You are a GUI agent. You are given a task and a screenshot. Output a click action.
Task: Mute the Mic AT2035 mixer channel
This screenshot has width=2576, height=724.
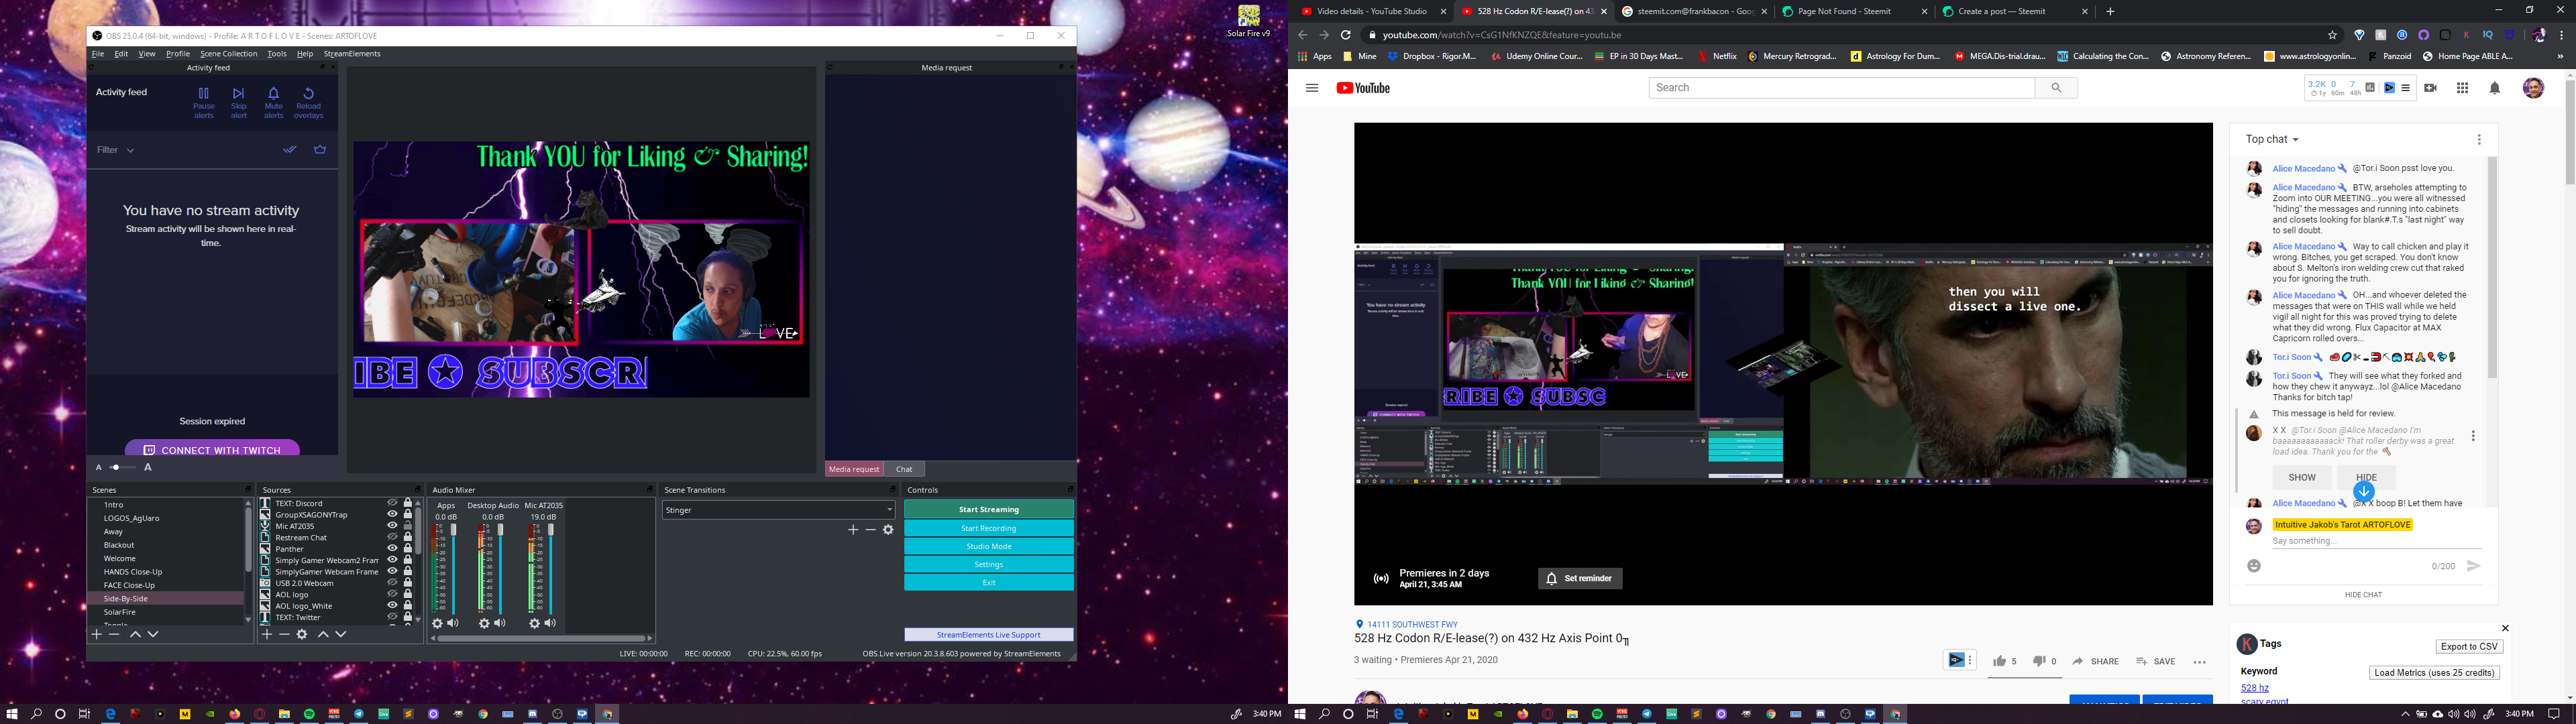tap(550, 623)
